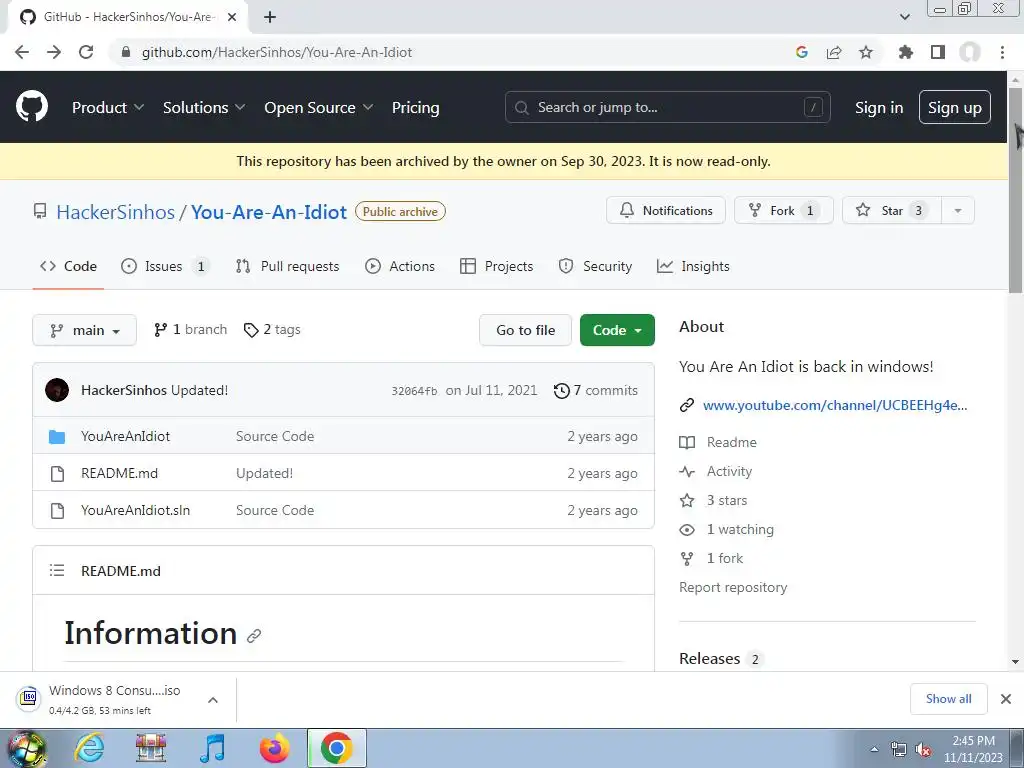The height and width of the screenshot is (768, 1024).
Task: Open the main branch selector dropdown
Action: 84,330
